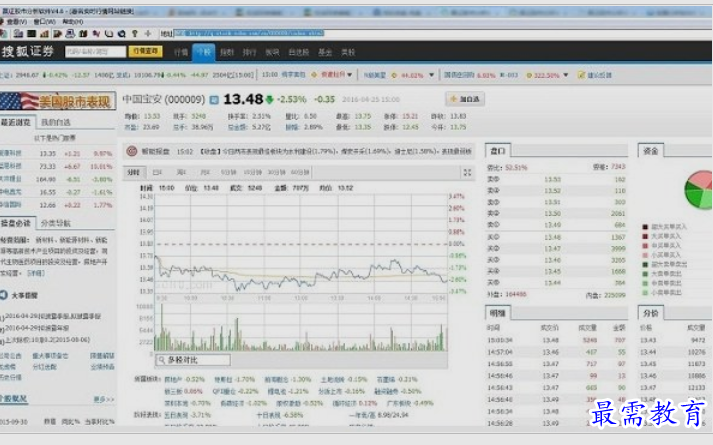
Task: Click the computer monitor toolbar icon
Action: coord(70,34)
